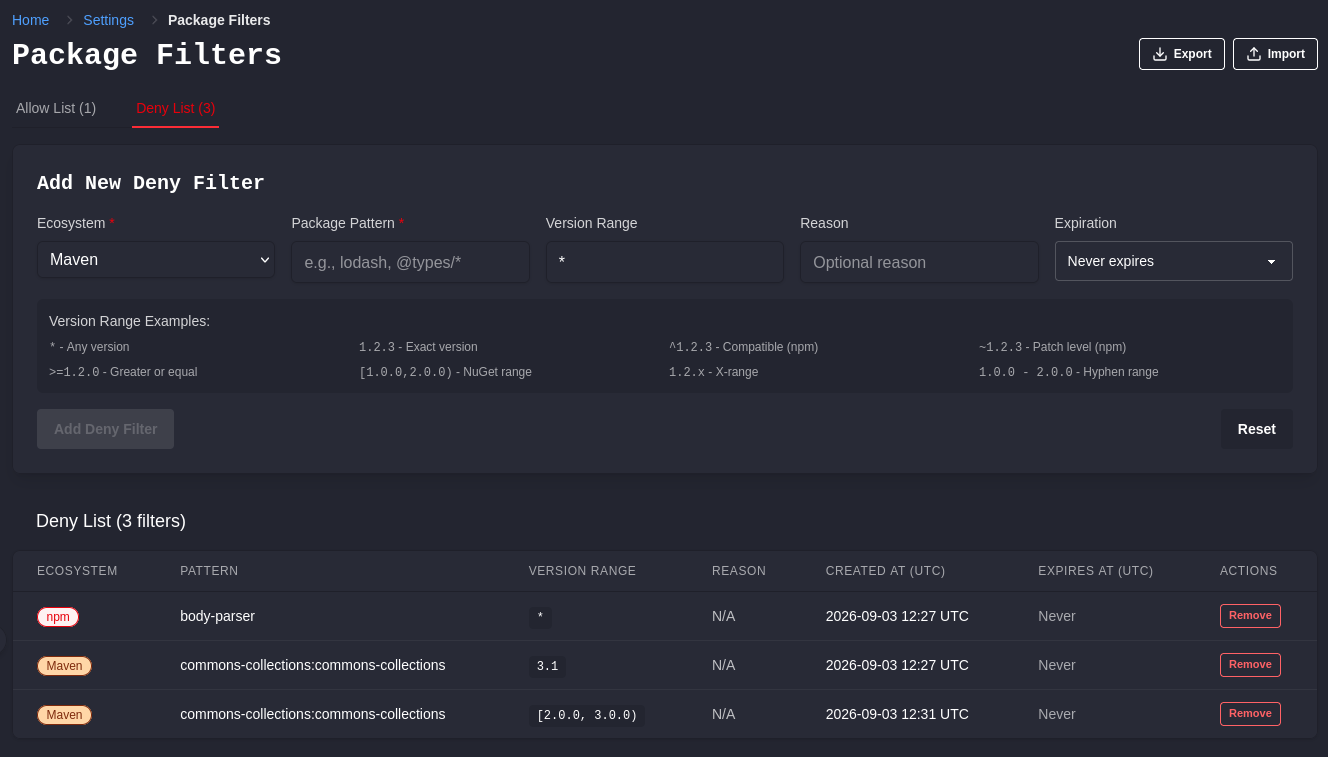Click the Expires At (UTC) column header

(x=1095, y=571)
